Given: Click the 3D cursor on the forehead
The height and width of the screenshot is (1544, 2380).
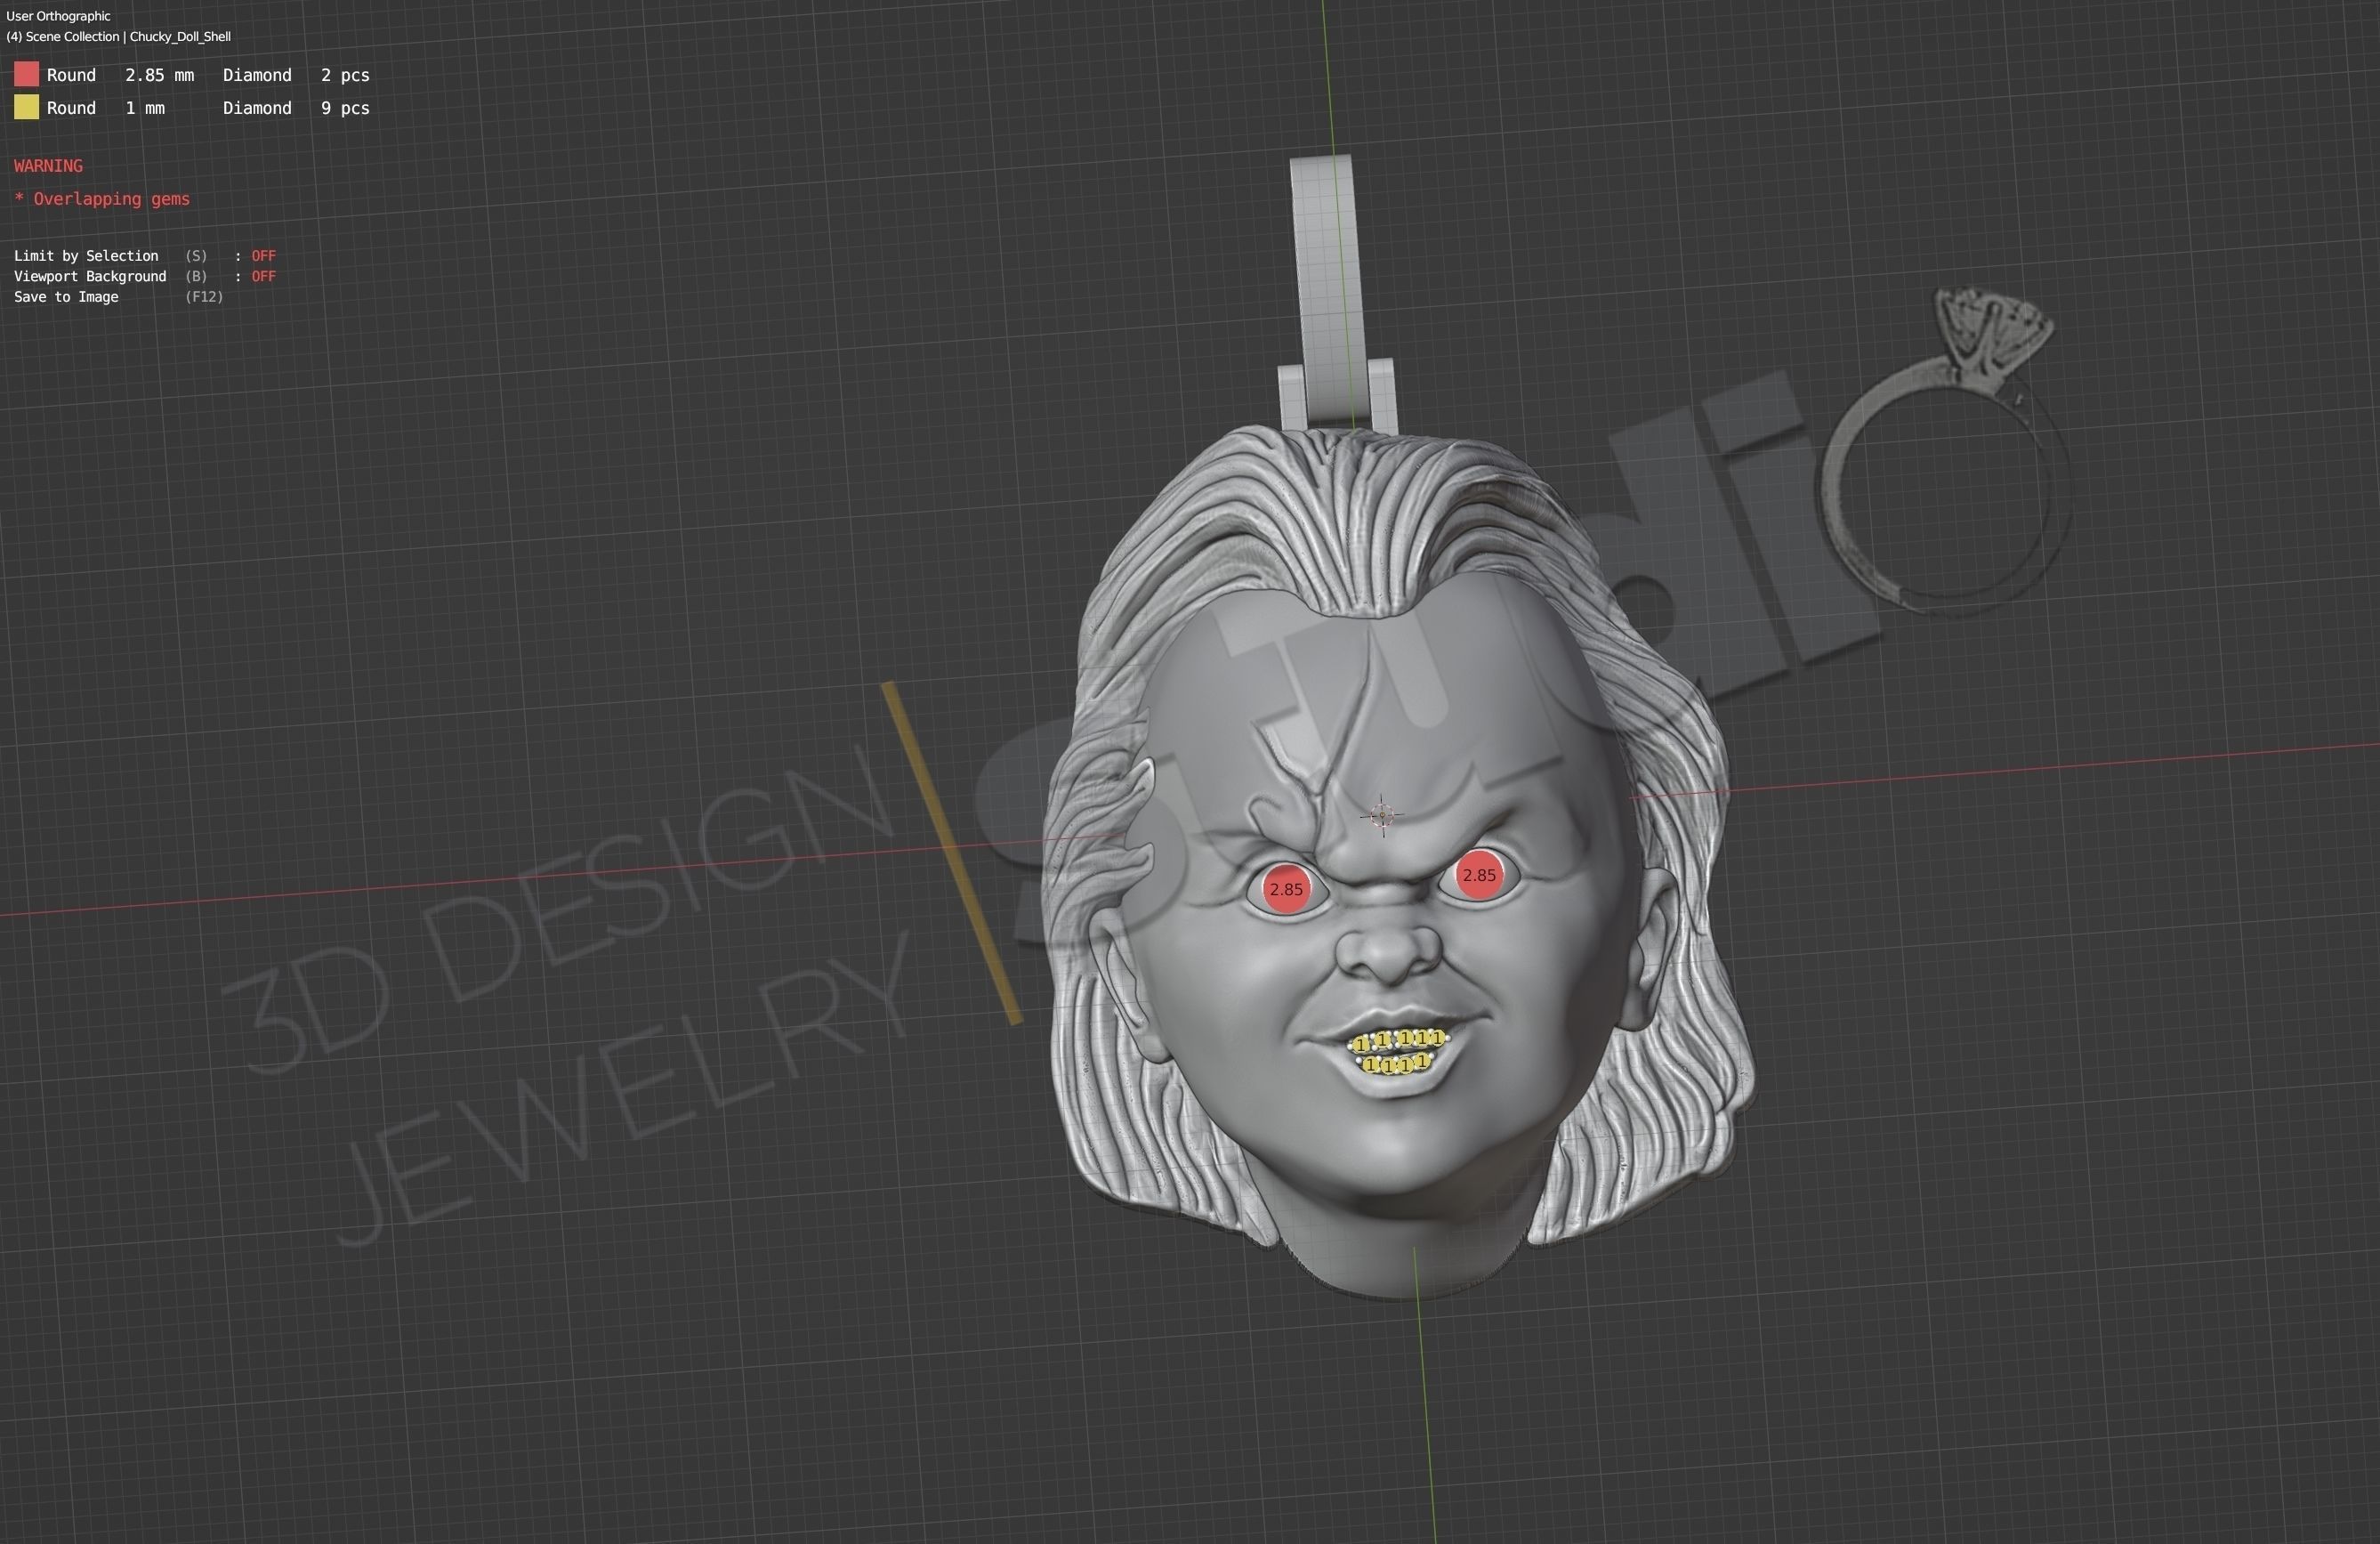Looking at the screenshot, I should pos(1382,816).
